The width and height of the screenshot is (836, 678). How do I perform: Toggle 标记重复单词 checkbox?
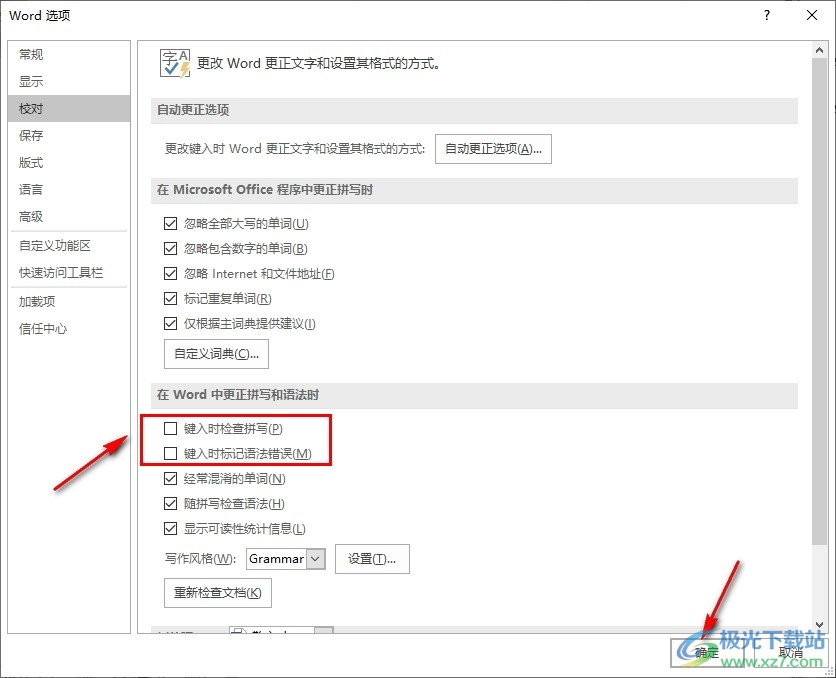[x=171, y=298]
